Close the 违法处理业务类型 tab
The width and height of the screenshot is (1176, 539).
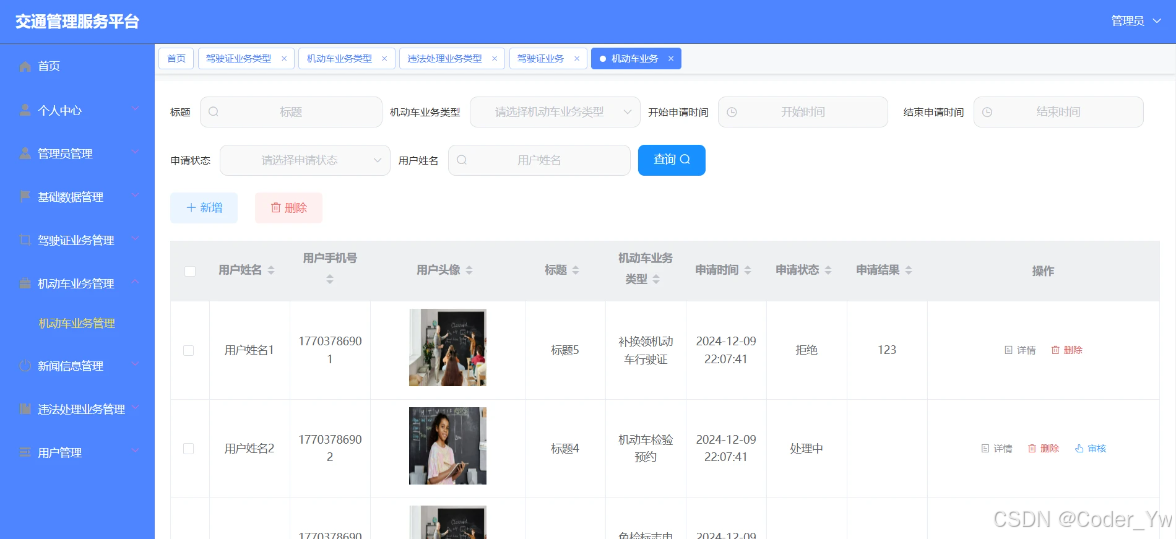click(494, 58)
